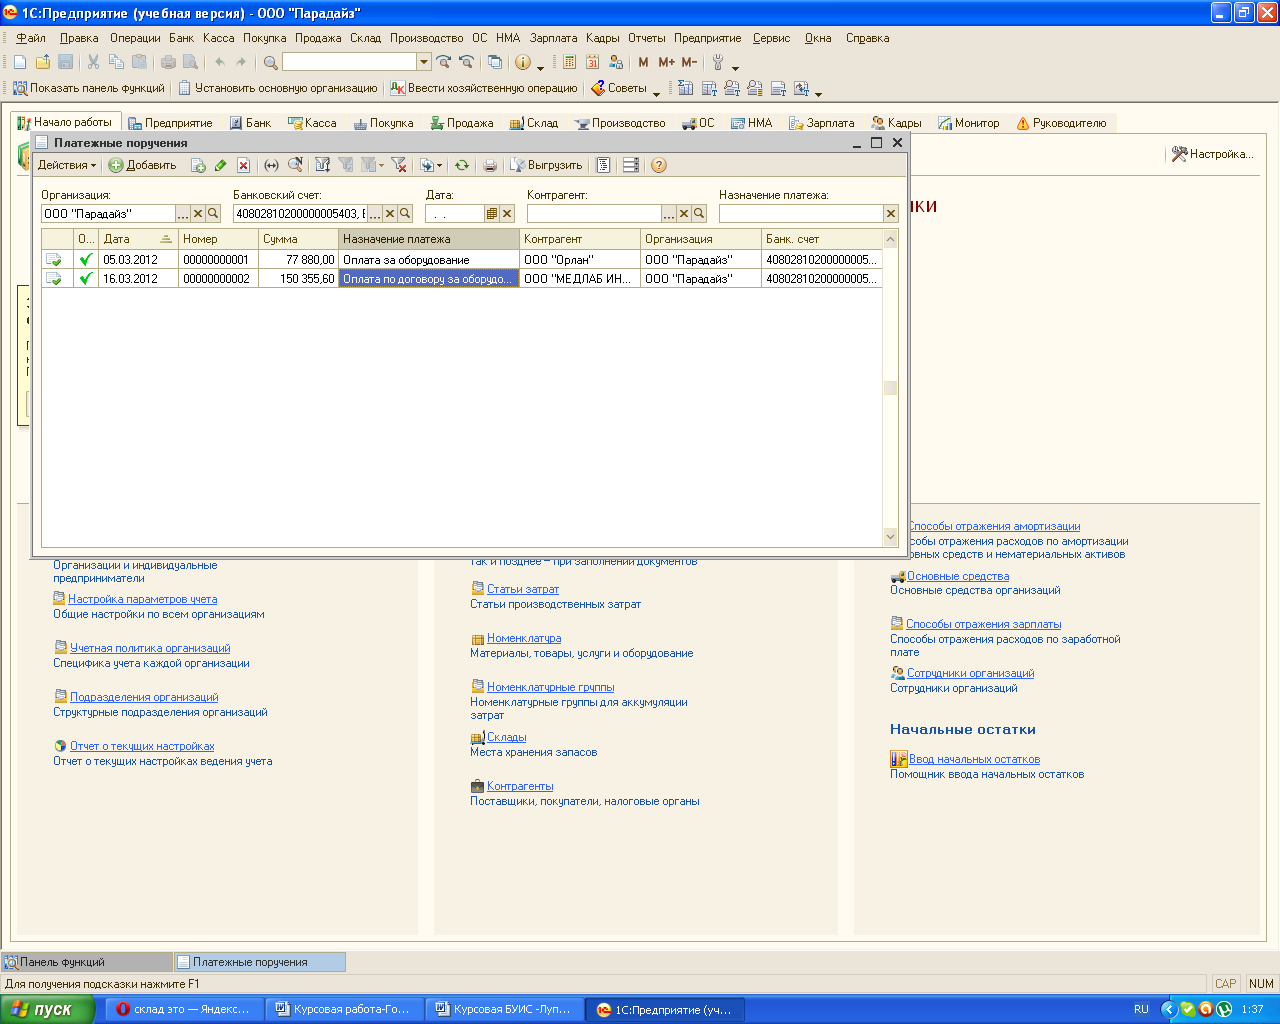The width and height of the screenshot is (1280, 1024).
Task: Open the calculator icon in the main toolbar
Action: 569,62
